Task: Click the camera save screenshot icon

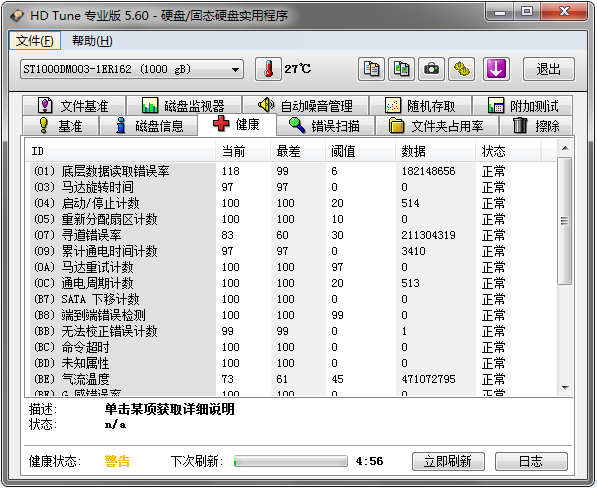Action: pos(431,69)
